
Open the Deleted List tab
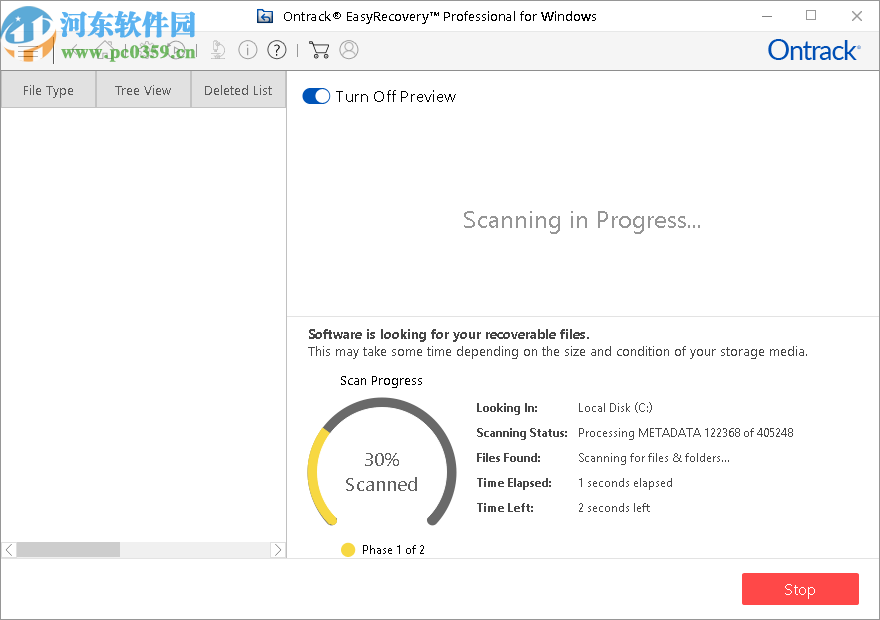click(238, 90)
